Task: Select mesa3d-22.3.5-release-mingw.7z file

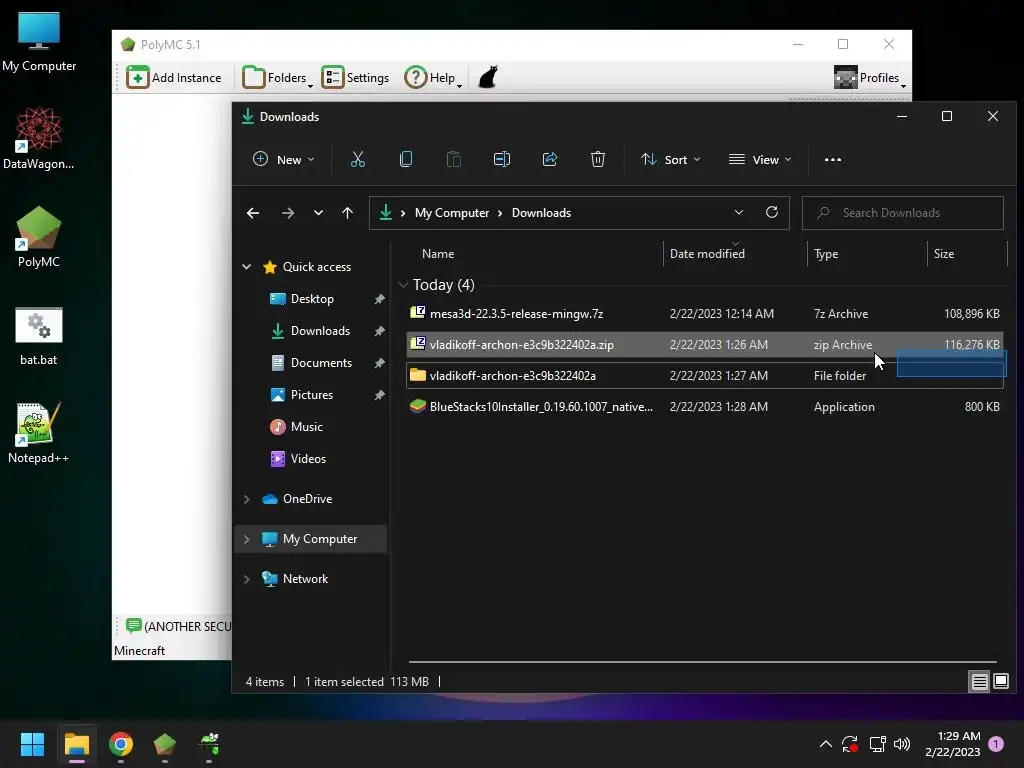Action: (705, 313)
